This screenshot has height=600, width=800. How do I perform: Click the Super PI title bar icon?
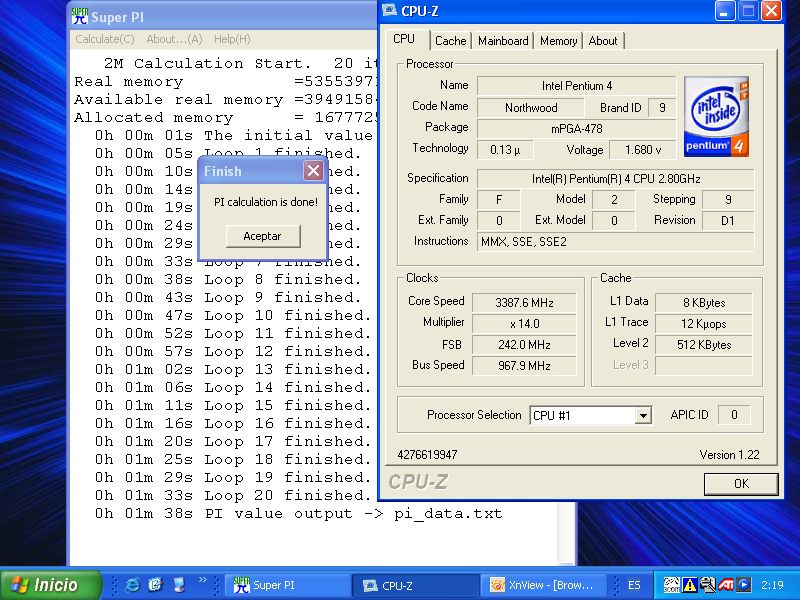coord(79,16)
